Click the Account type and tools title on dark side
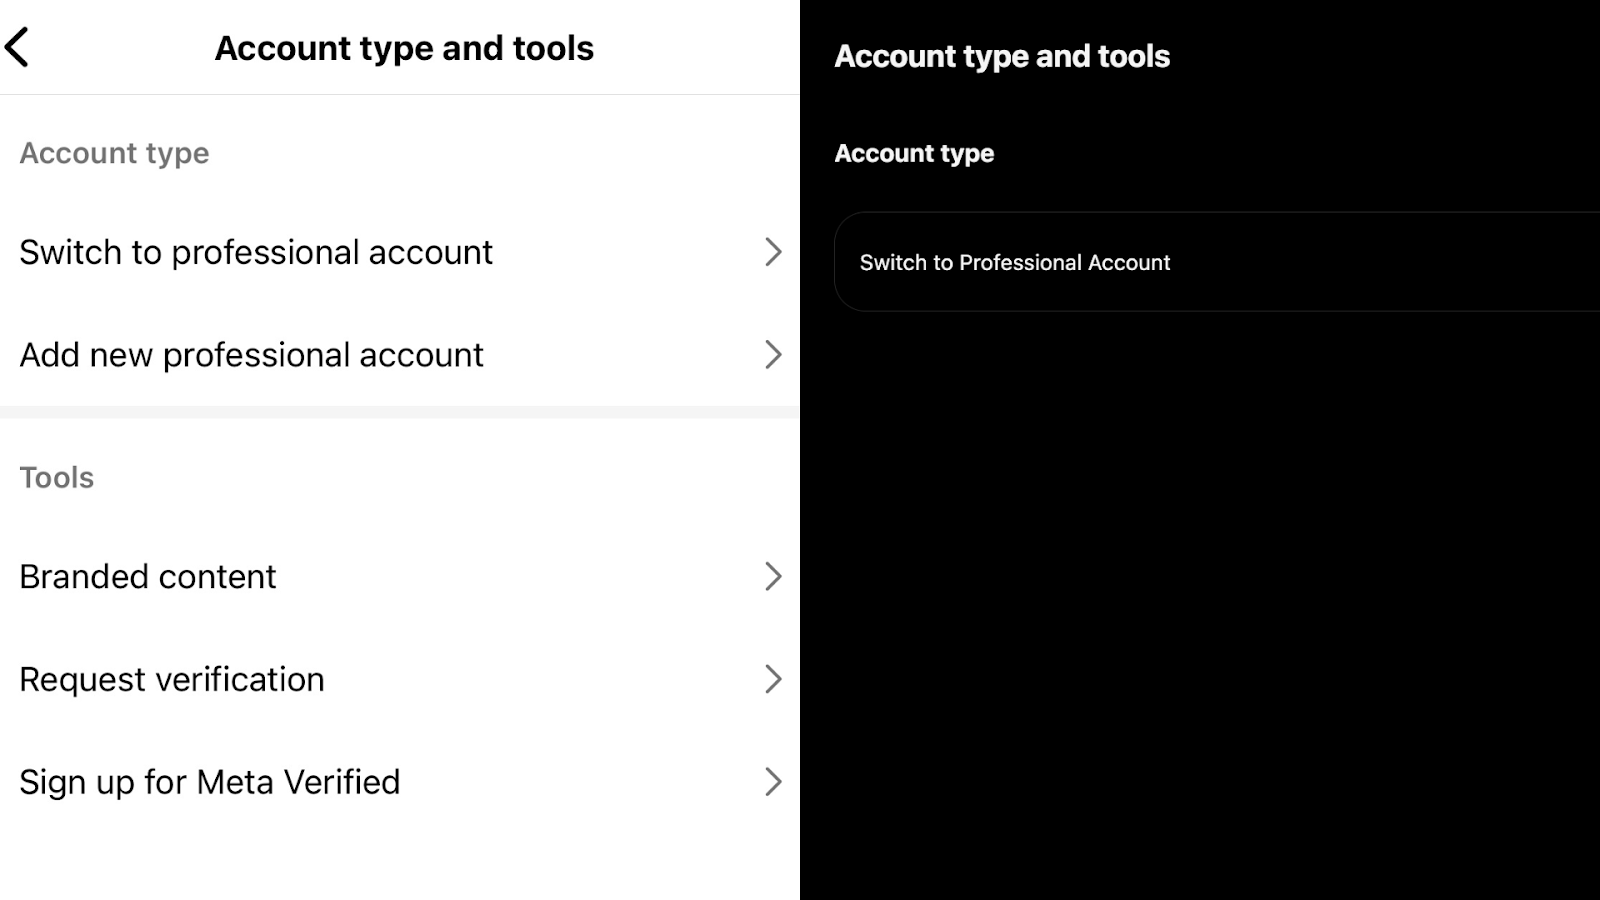Viewport: 1600px width, 900px height. pyautogui.click(x=1002, y=56)
